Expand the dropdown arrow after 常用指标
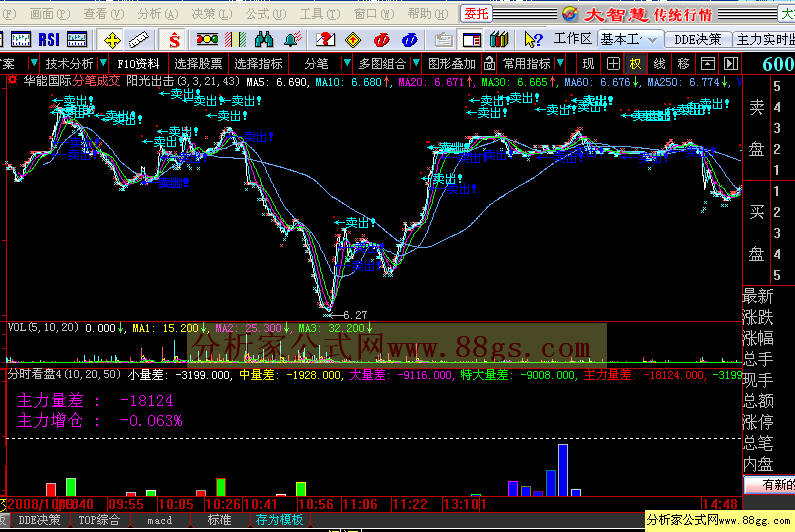The image size is (795, 532). [560, 63]
